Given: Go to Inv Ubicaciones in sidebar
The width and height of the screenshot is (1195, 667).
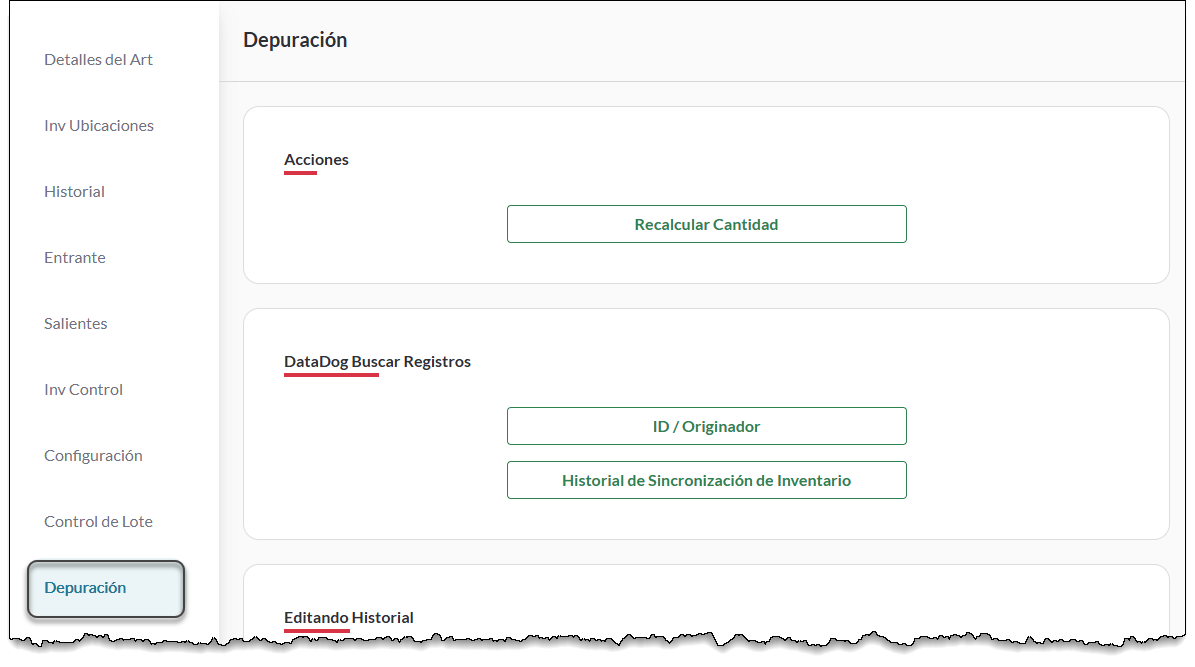Looking at the screenshot, I should click(98, 126).
